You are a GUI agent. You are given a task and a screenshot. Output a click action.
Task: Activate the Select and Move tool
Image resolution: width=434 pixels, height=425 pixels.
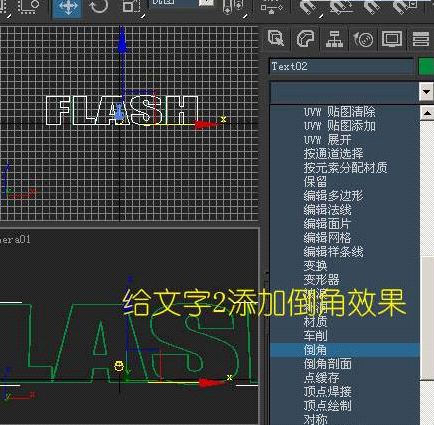(x=67, y=7)
